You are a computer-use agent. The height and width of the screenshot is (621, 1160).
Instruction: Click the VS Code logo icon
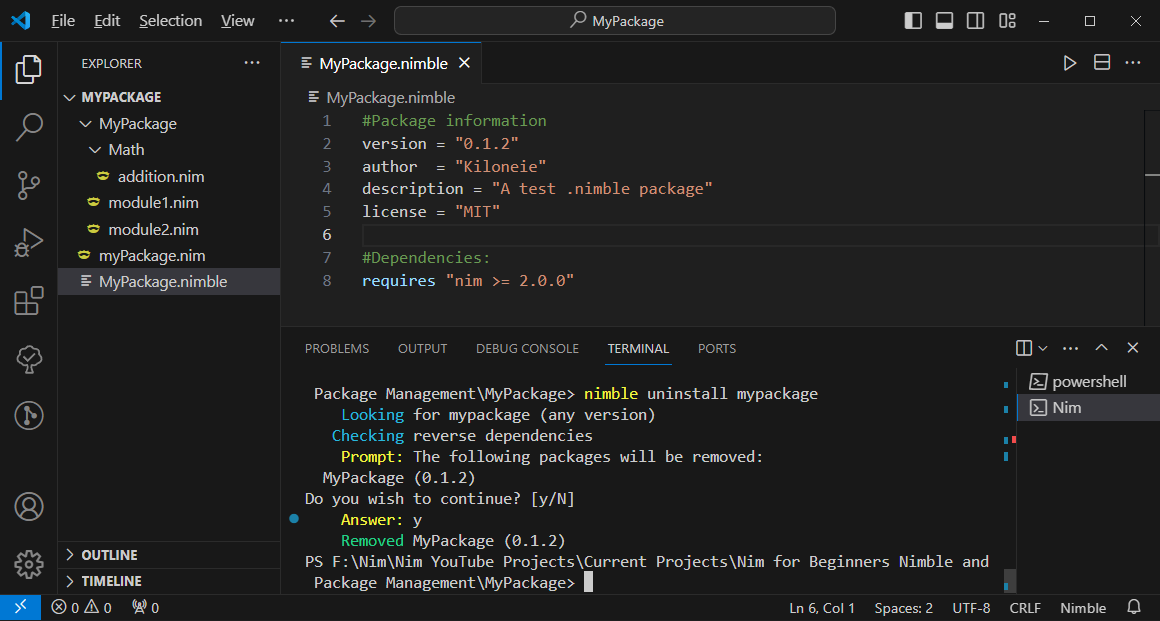[x=21, y=21]
